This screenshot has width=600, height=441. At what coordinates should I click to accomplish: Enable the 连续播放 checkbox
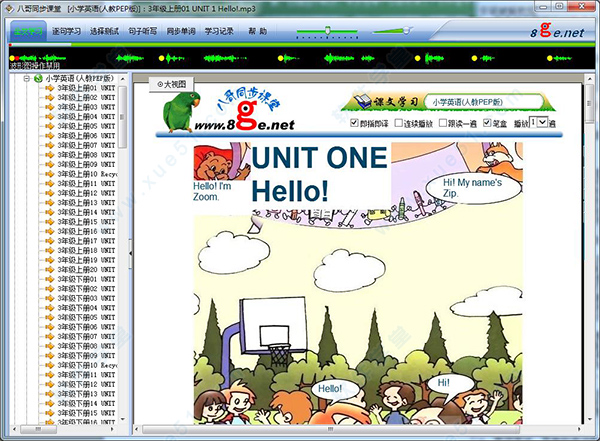[399, 123]
